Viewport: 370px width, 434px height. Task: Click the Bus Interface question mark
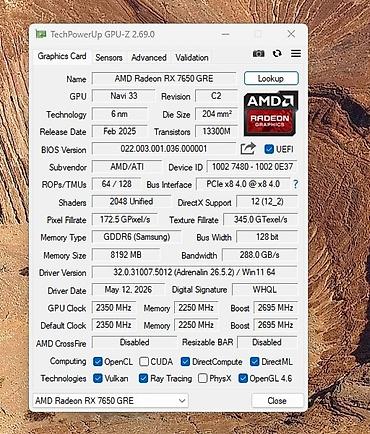(x=295, y=184)
